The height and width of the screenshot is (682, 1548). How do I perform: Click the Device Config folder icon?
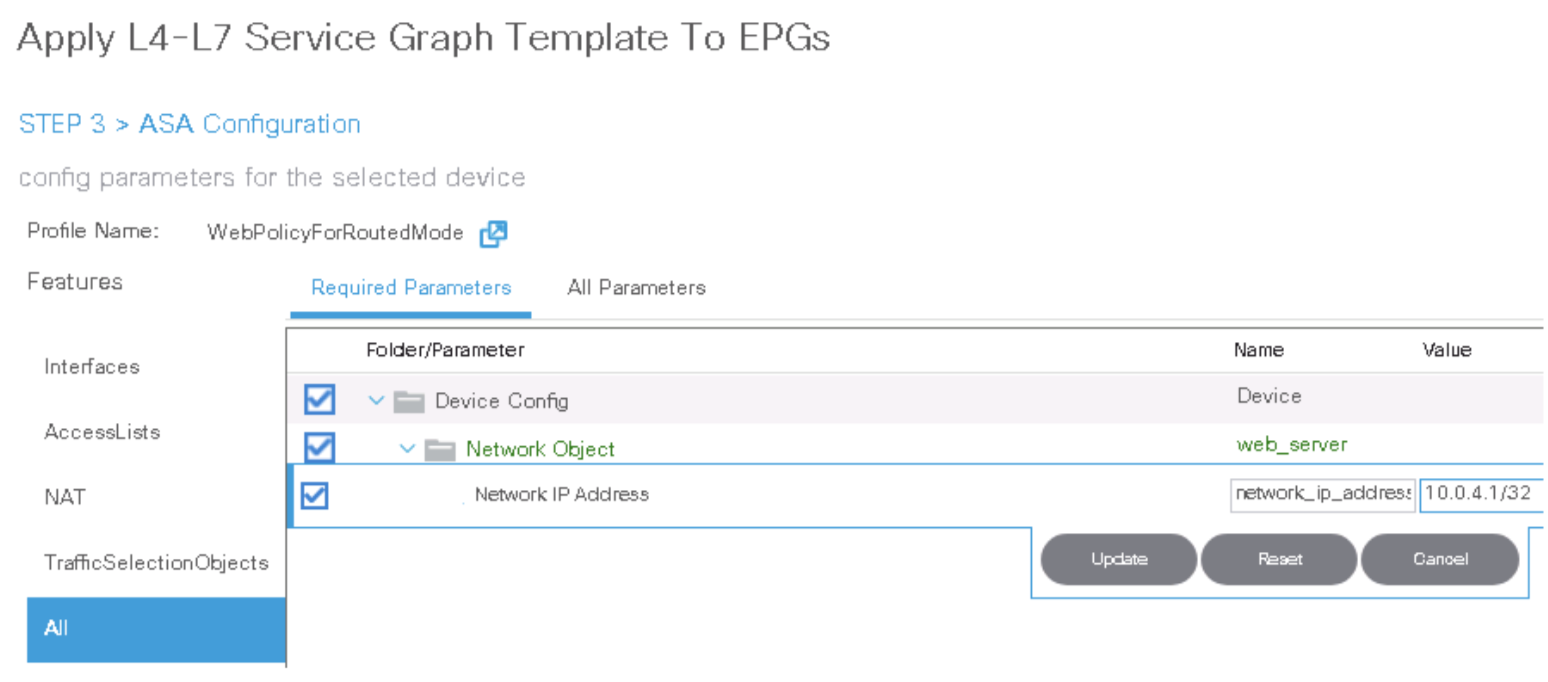click(409, 402)
